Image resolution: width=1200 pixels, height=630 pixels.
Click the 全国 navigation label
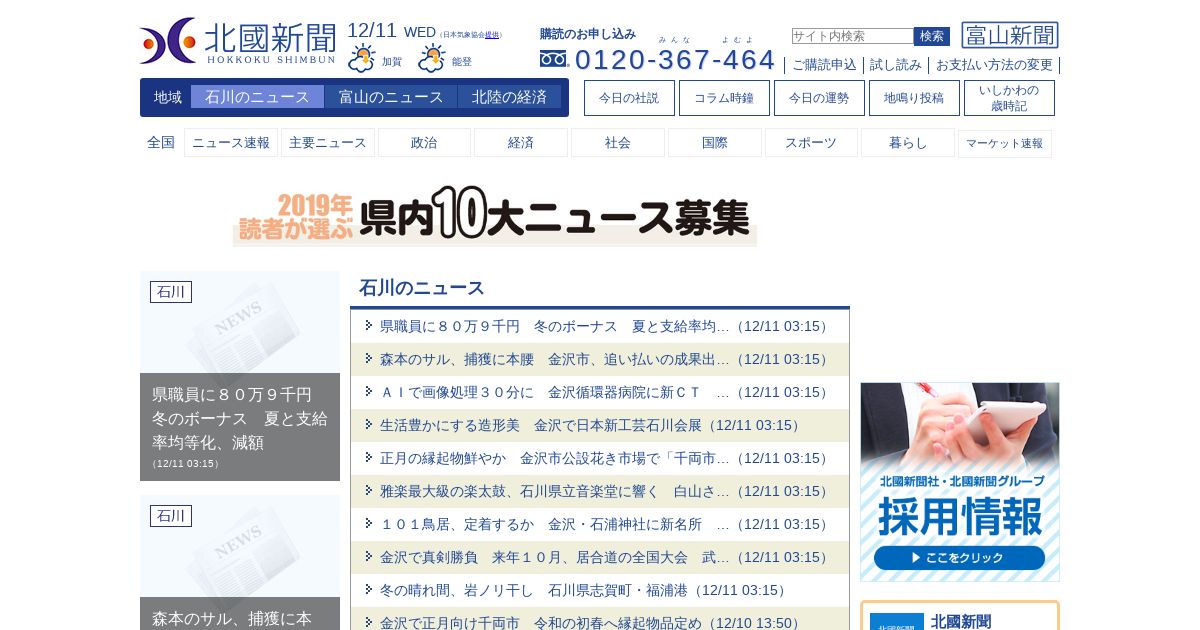(x=161, y=143)
